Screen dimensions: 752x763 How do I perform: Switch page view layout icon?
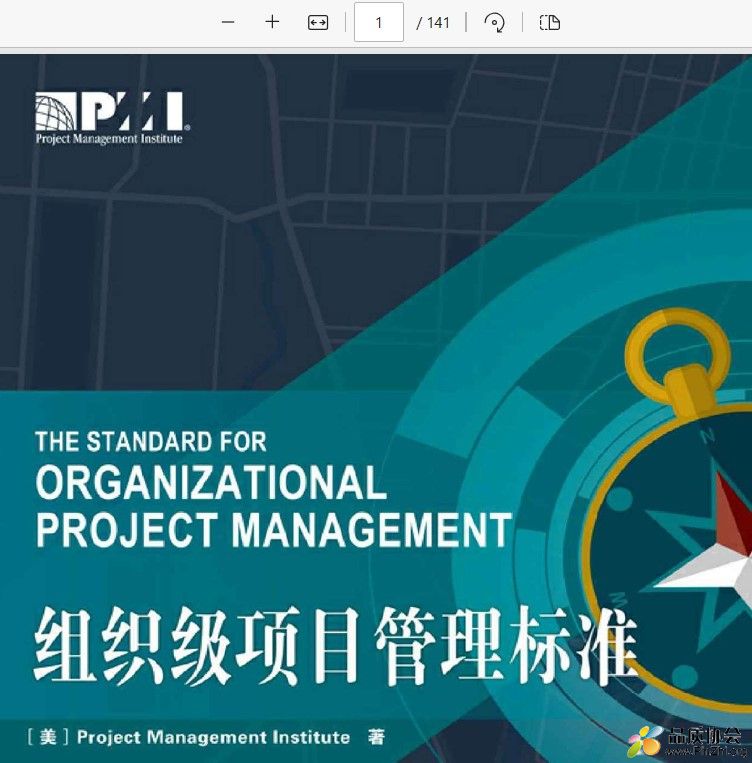(x=550, y=22)
